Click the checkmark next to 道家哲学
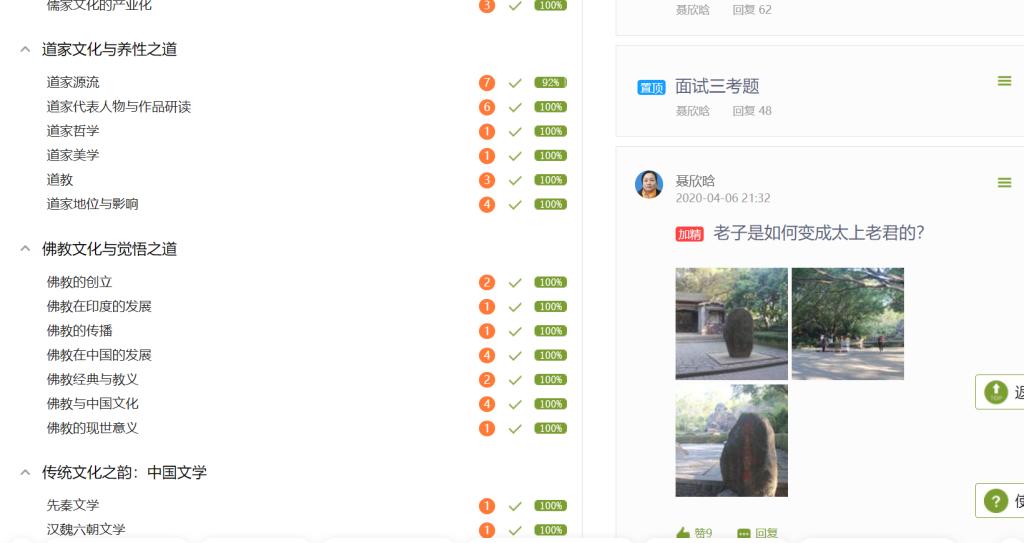 pyautogui.click(x=515, y=131)
